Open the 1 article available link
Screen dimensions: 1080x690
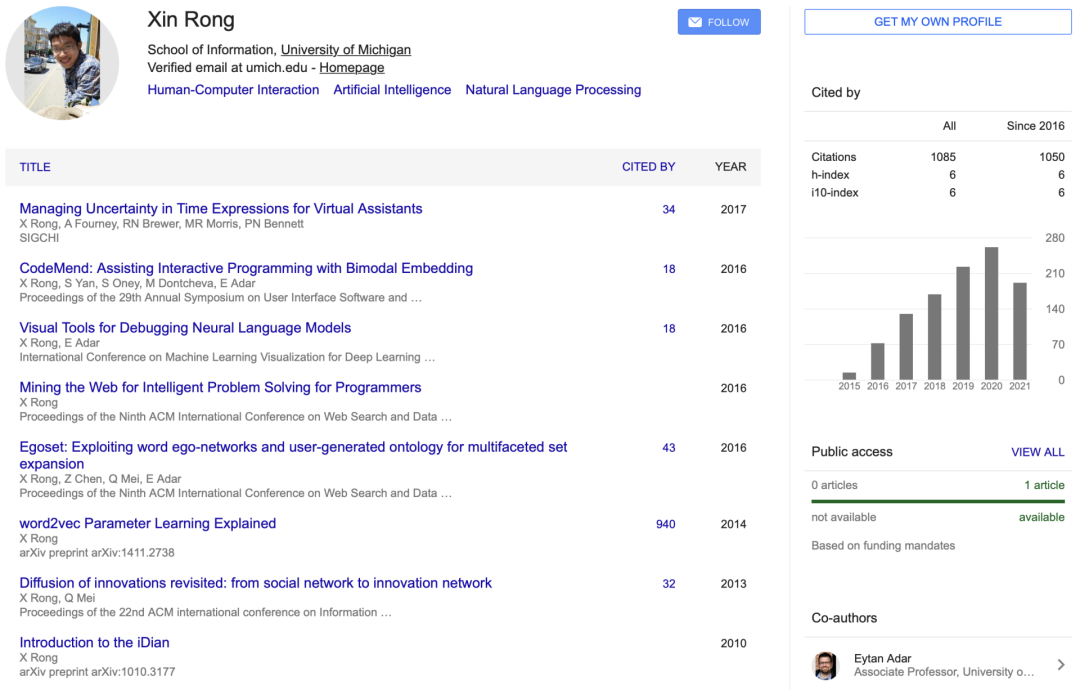point(1044,485)
